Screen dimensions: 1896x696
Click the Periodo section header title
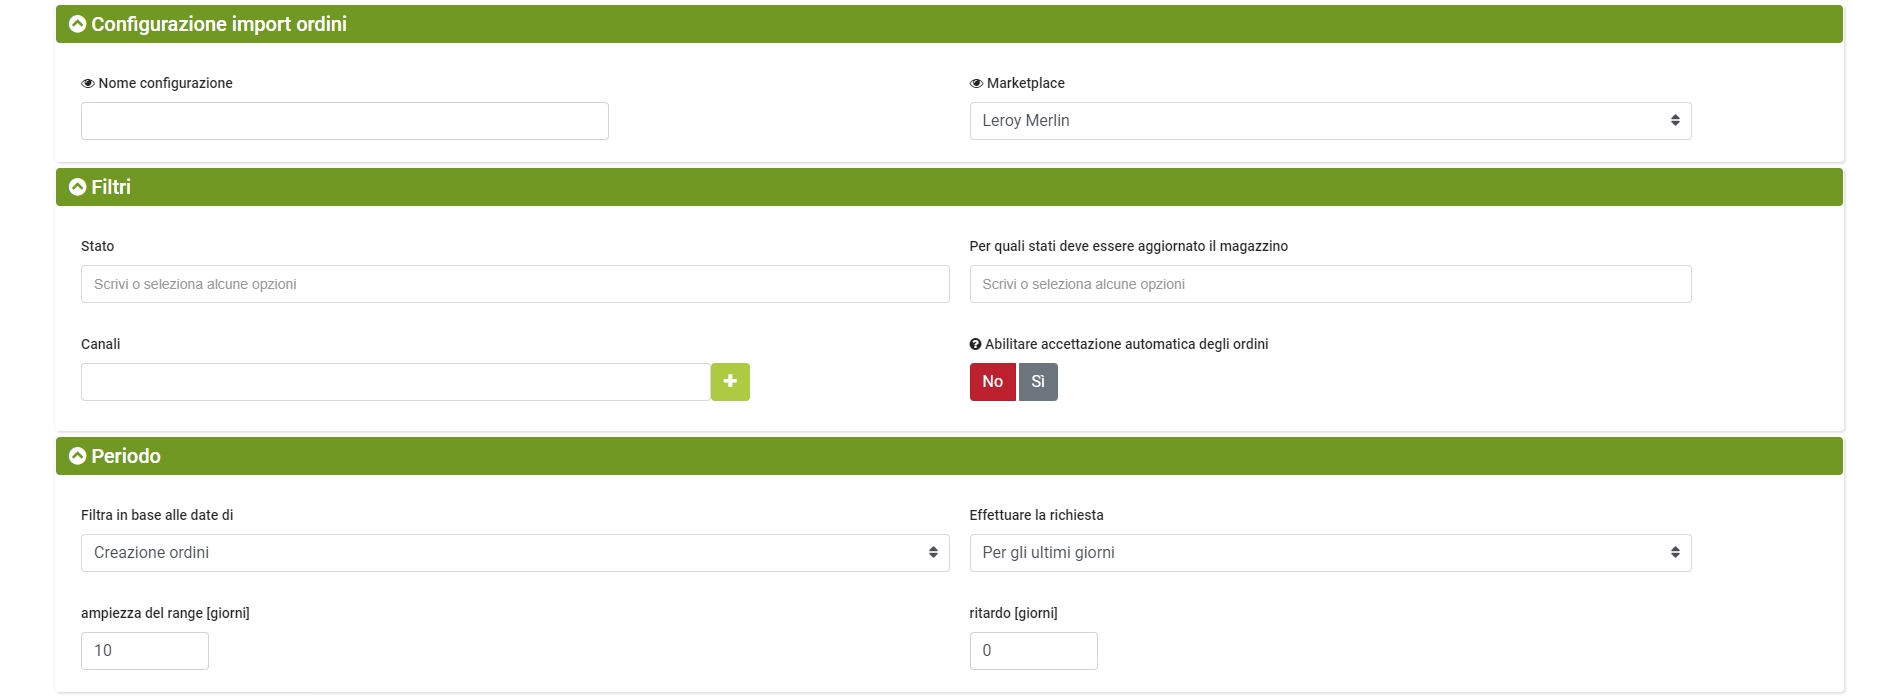click(x=126, y=456)
